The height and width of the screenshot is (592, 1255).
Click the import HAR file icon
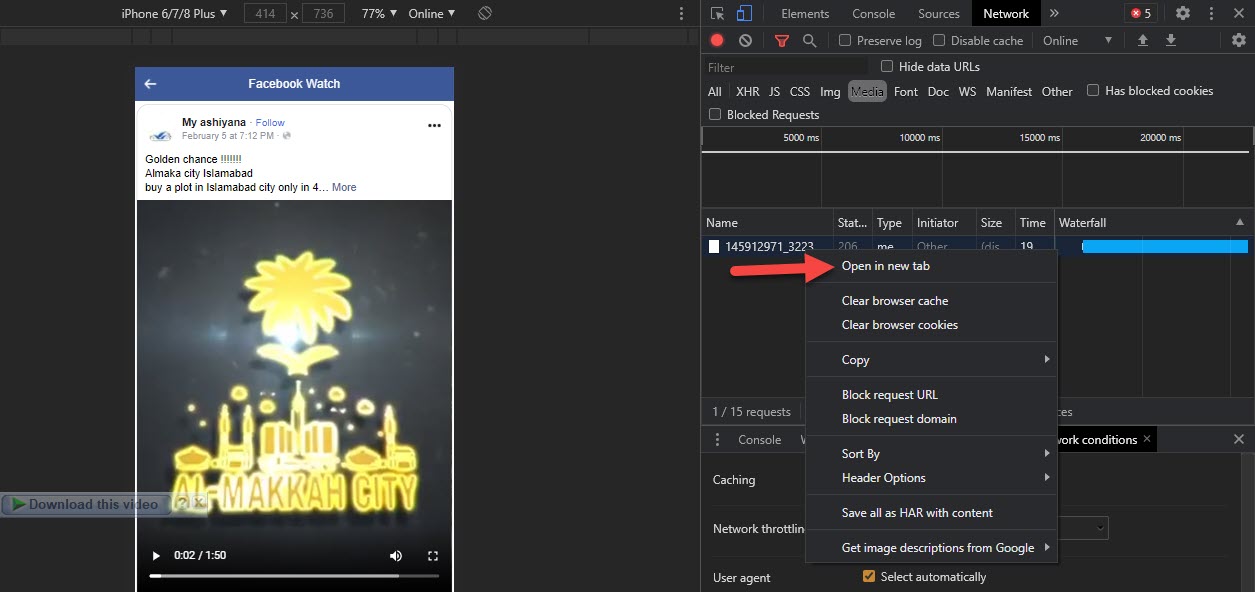(1143, 41)
